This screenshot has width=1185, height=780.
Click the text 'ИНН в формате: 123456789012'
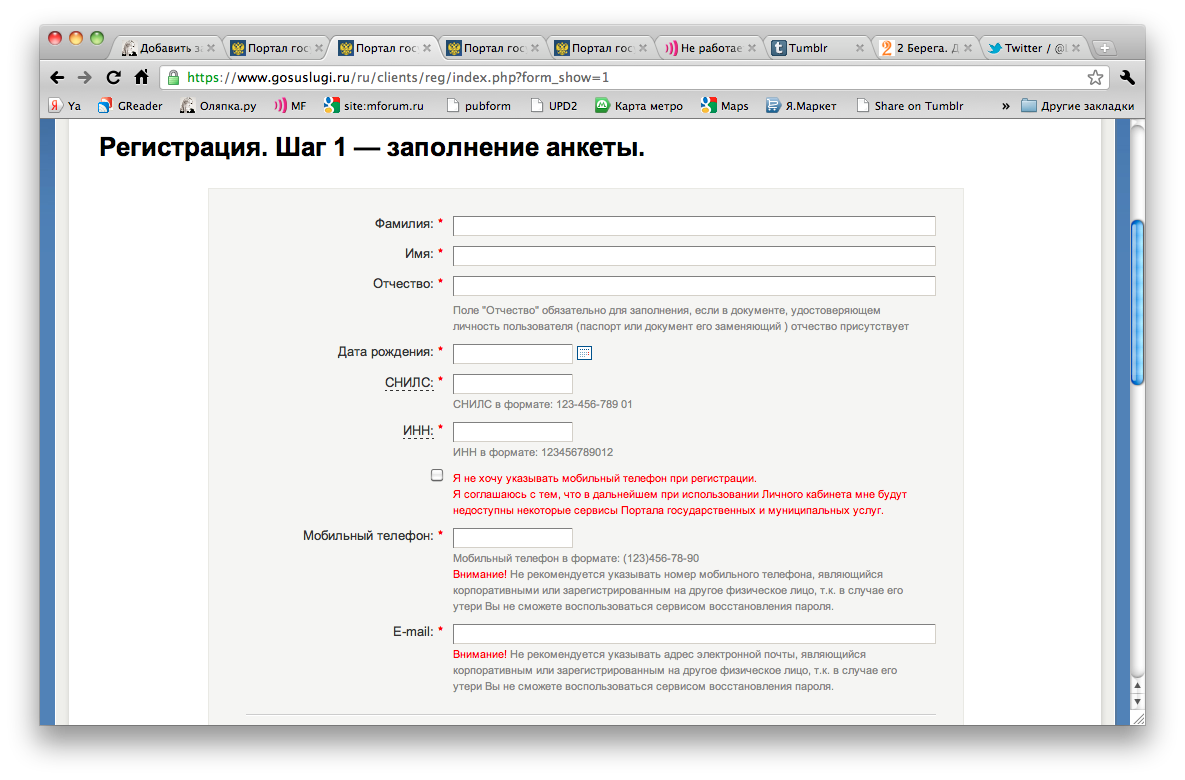click(533, 452)
